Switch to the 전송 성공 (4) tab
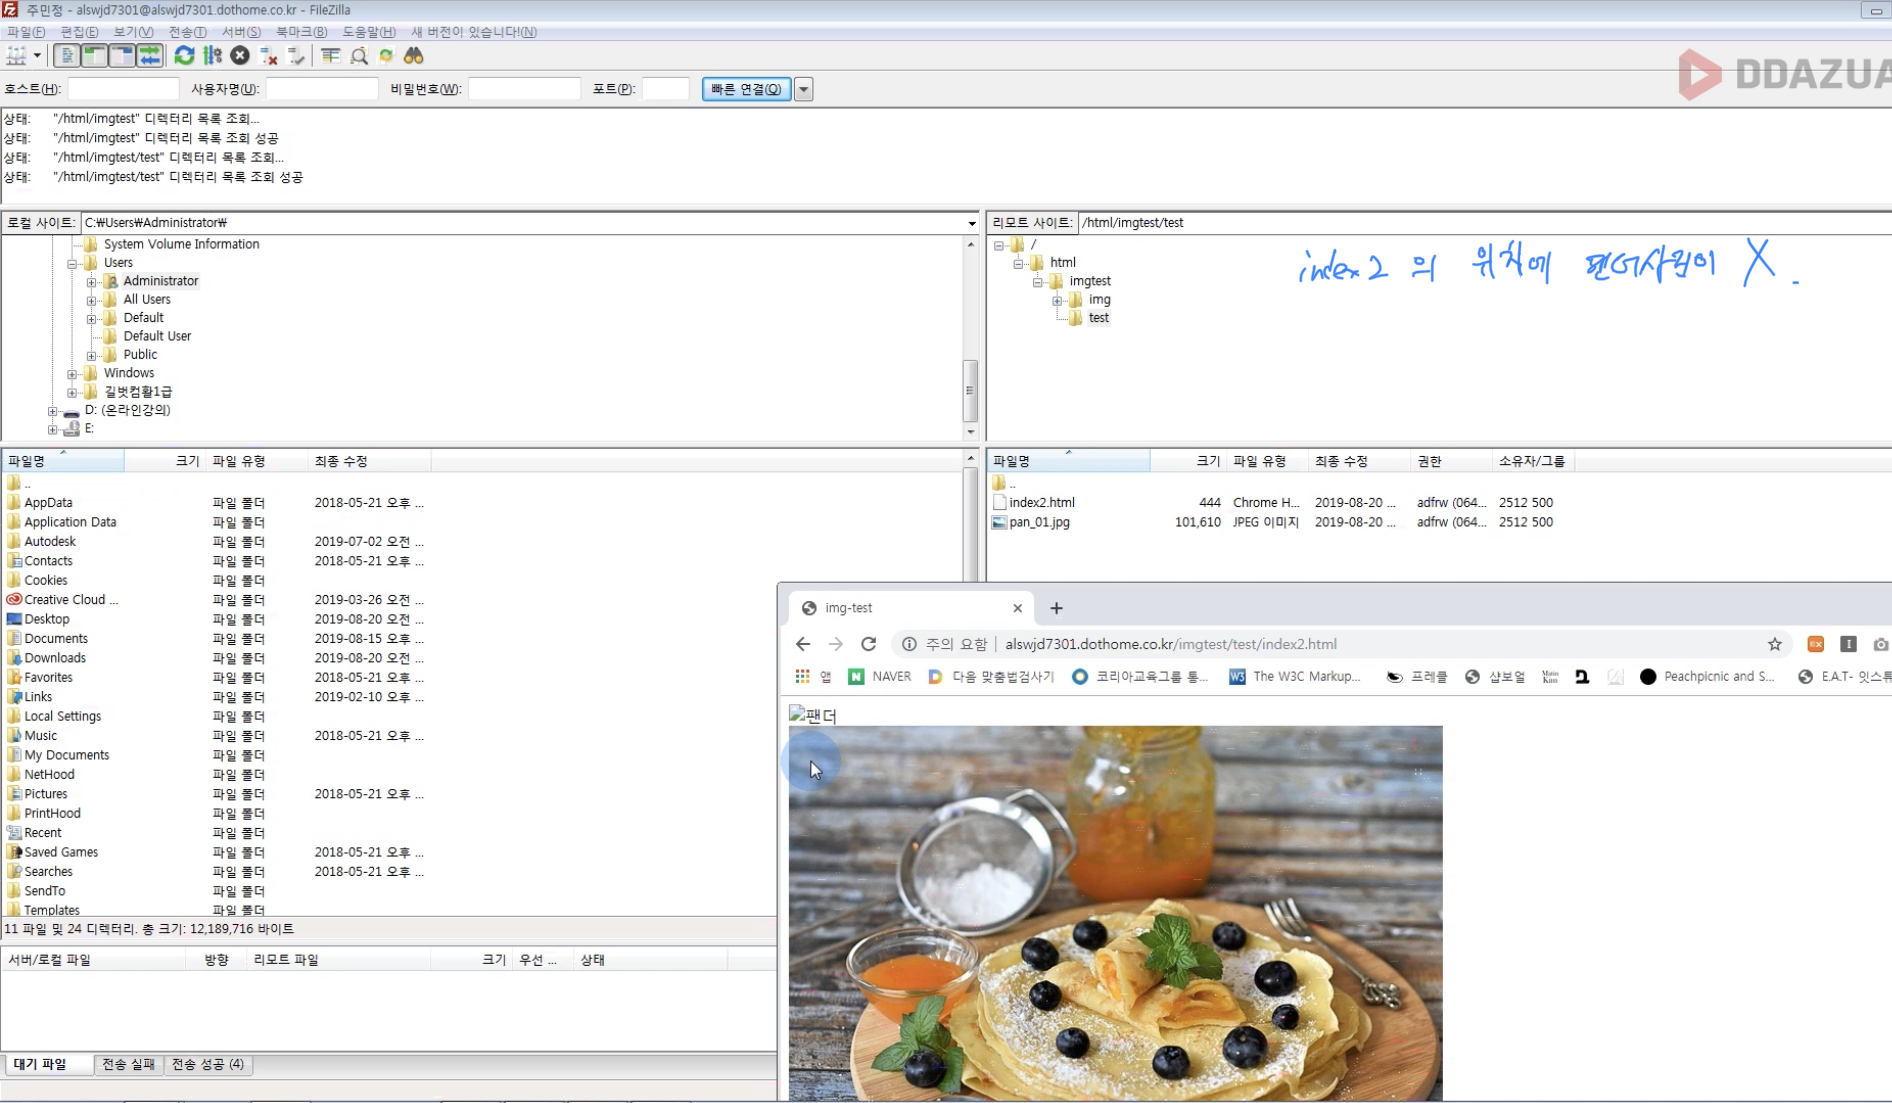Screen dimensions: 1892x1103 207,1064
